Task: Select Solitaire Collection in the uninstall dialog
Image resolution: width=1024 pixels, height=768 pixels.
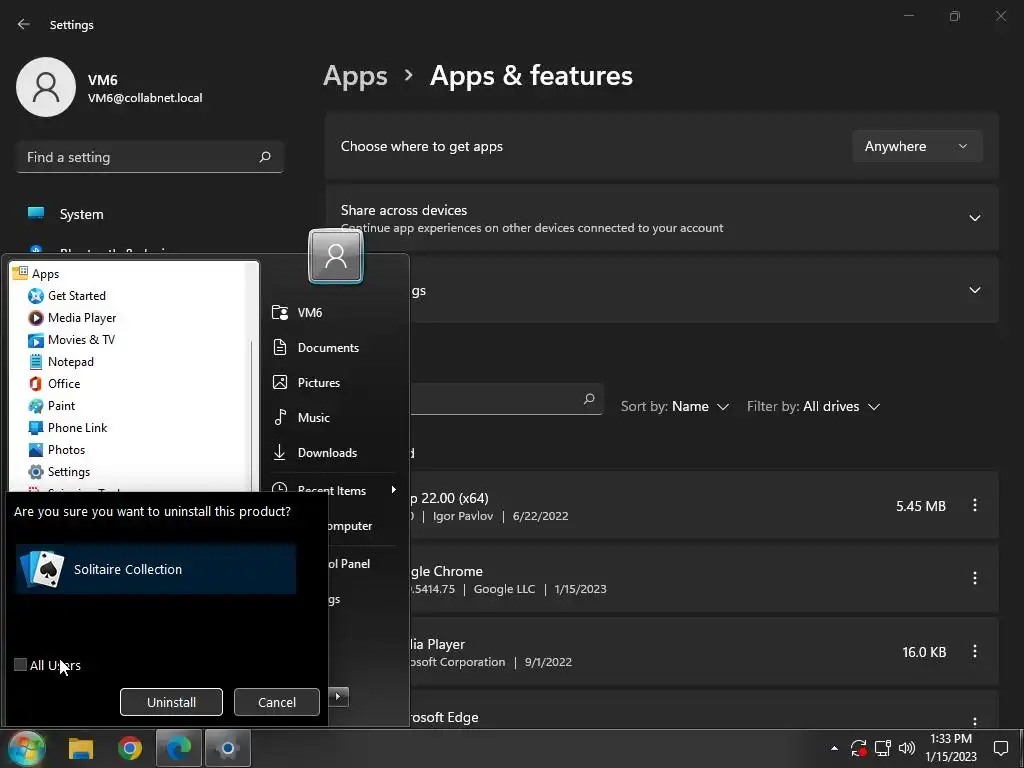Action: click(155, 569)
